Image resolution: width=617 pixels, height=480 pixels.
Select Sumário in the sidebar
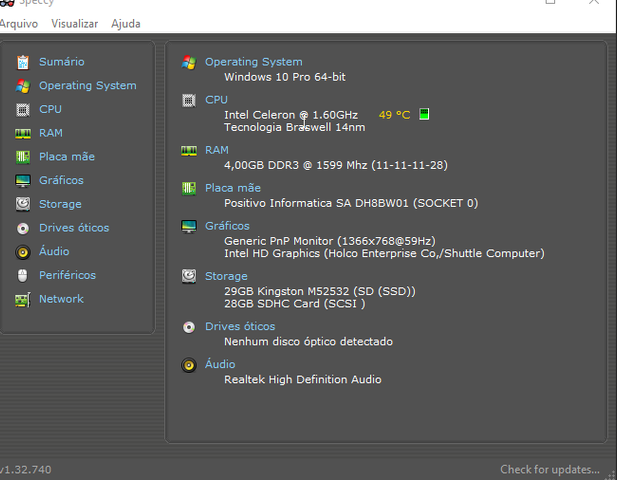pyautogui.click(x=61, y=62)
